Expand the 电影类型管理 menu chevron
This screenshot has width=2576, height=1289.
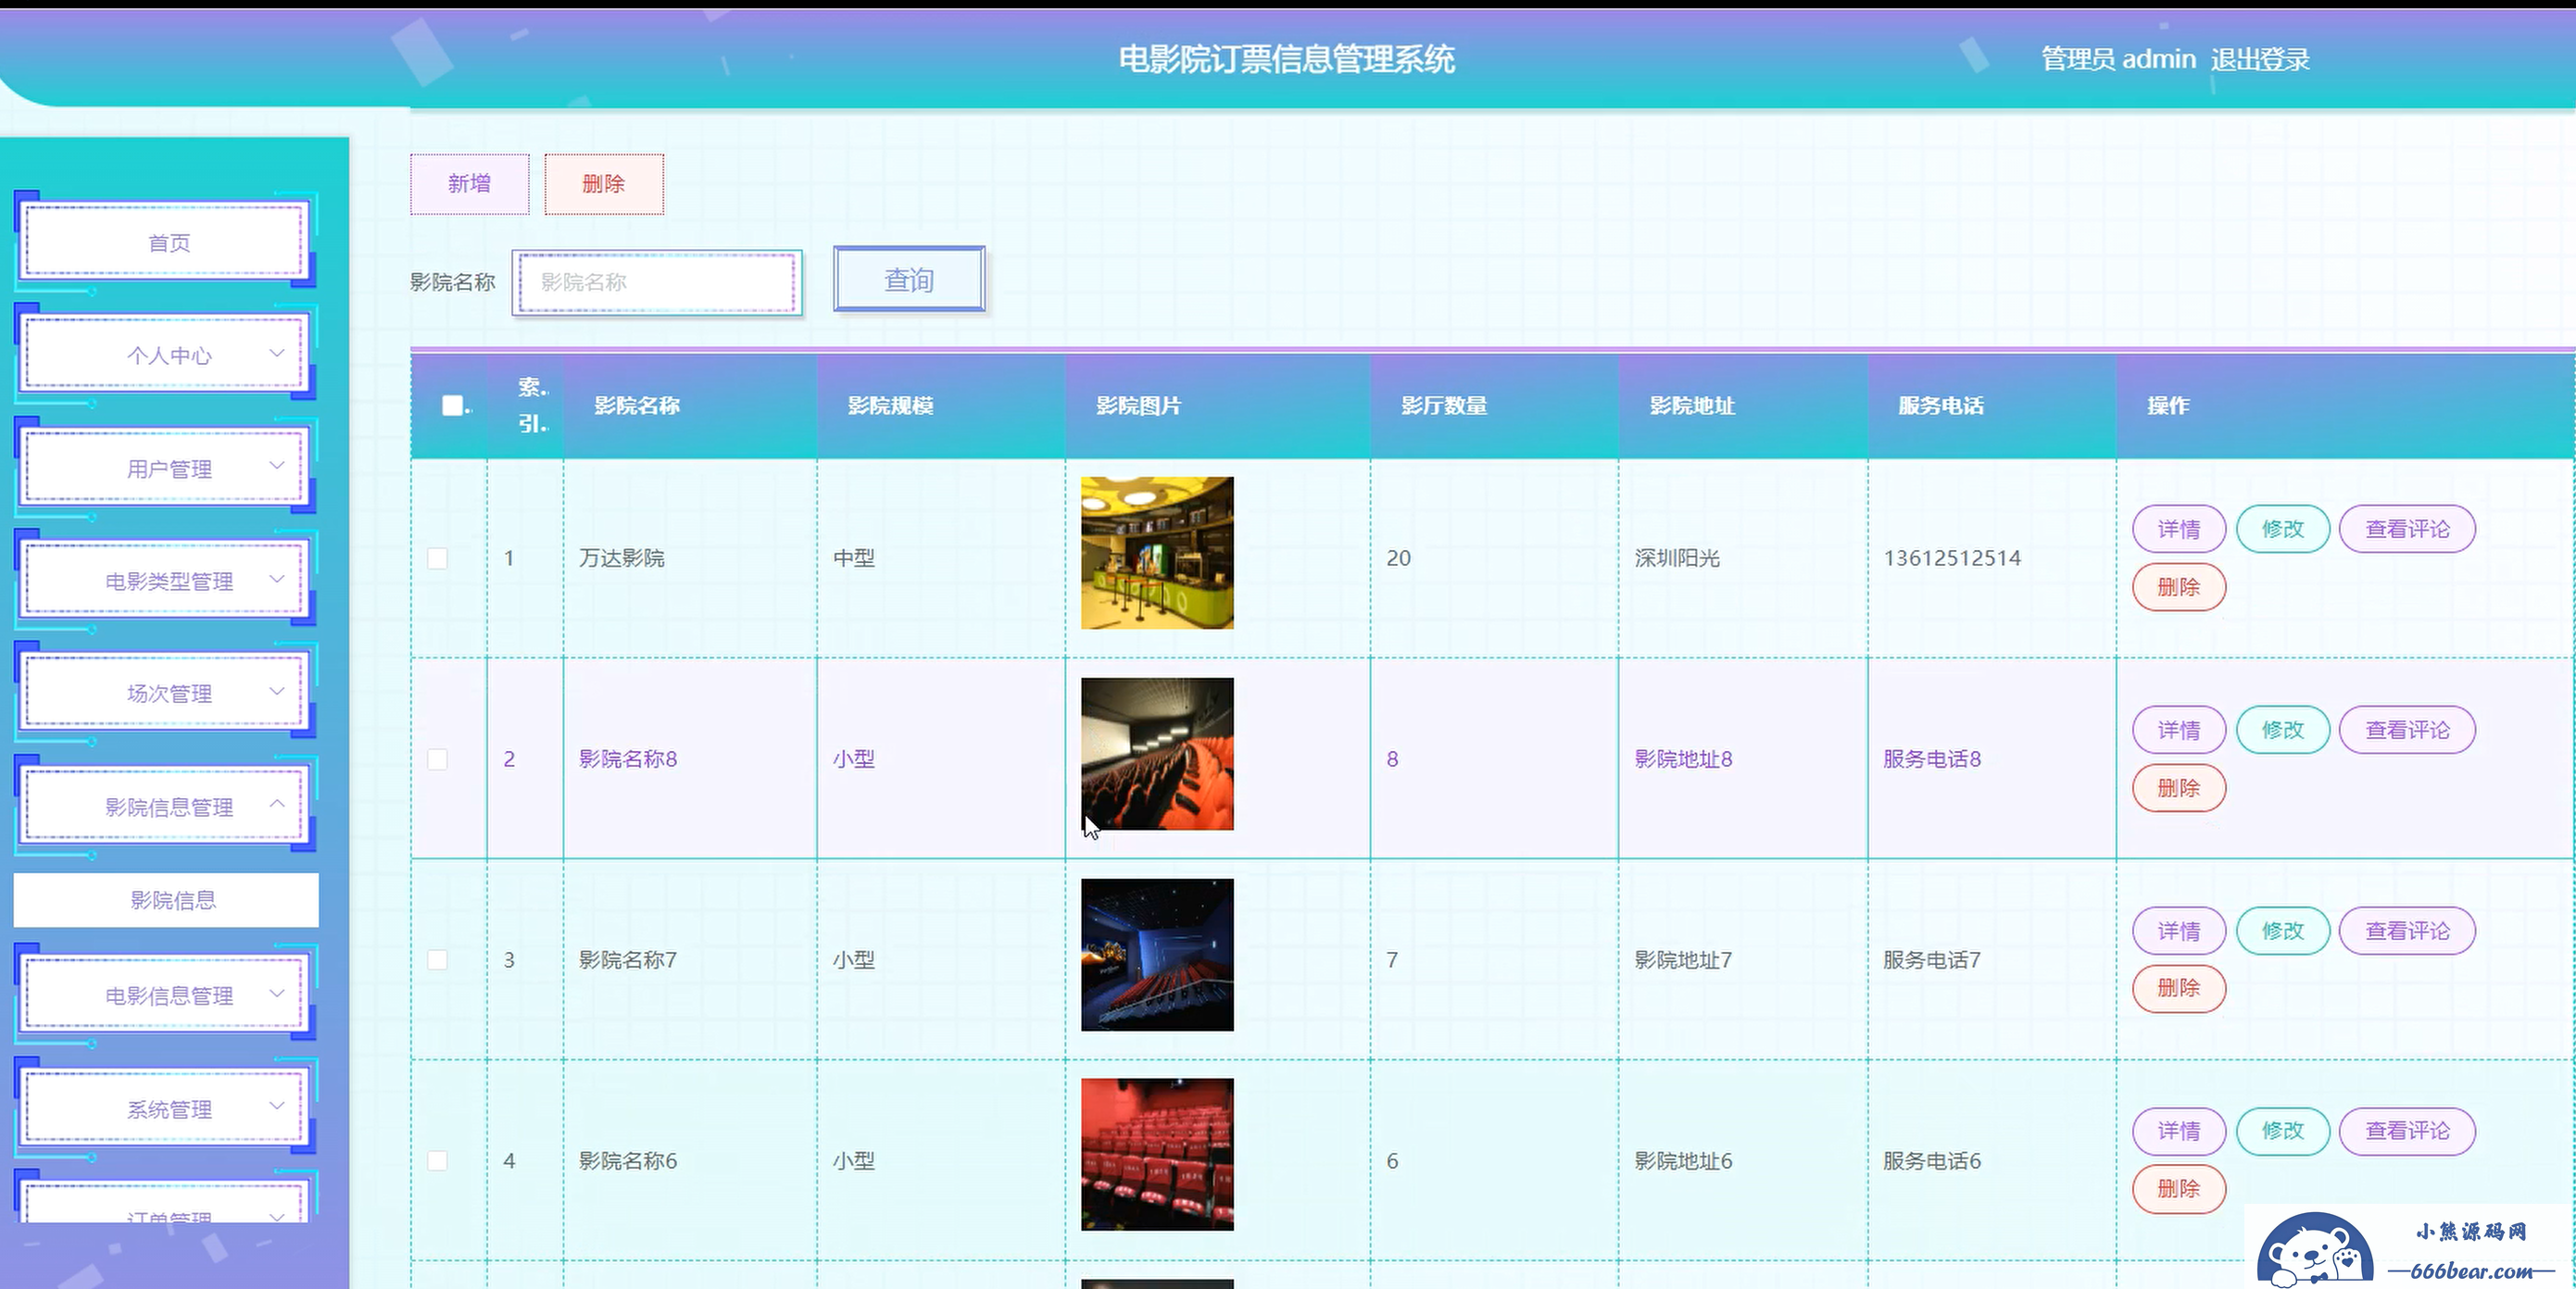277,580
